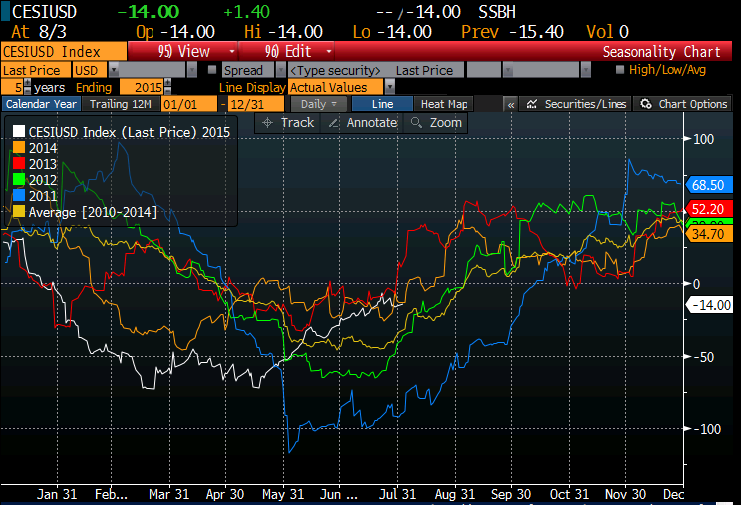Enable the High/Low/Avg checkbox

click(621, 70)
